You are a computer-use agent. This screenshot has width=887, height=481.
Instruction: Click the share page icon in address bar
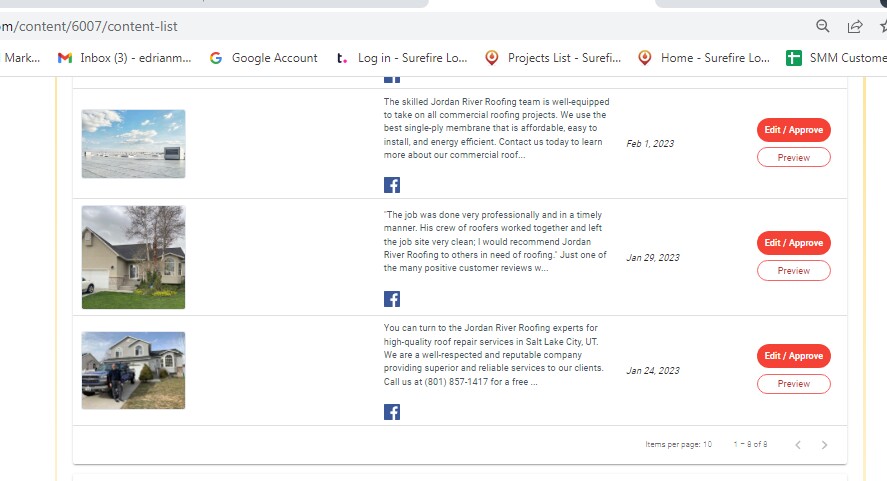coord(855,26)
